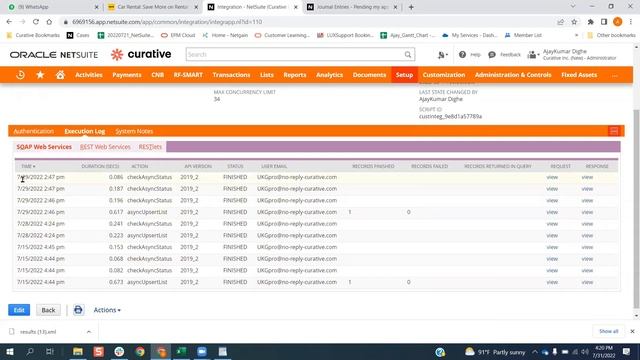Share this page icon in address bar
Screen dimensions: 640x360
pyautogui.click(x=560, y=22)
